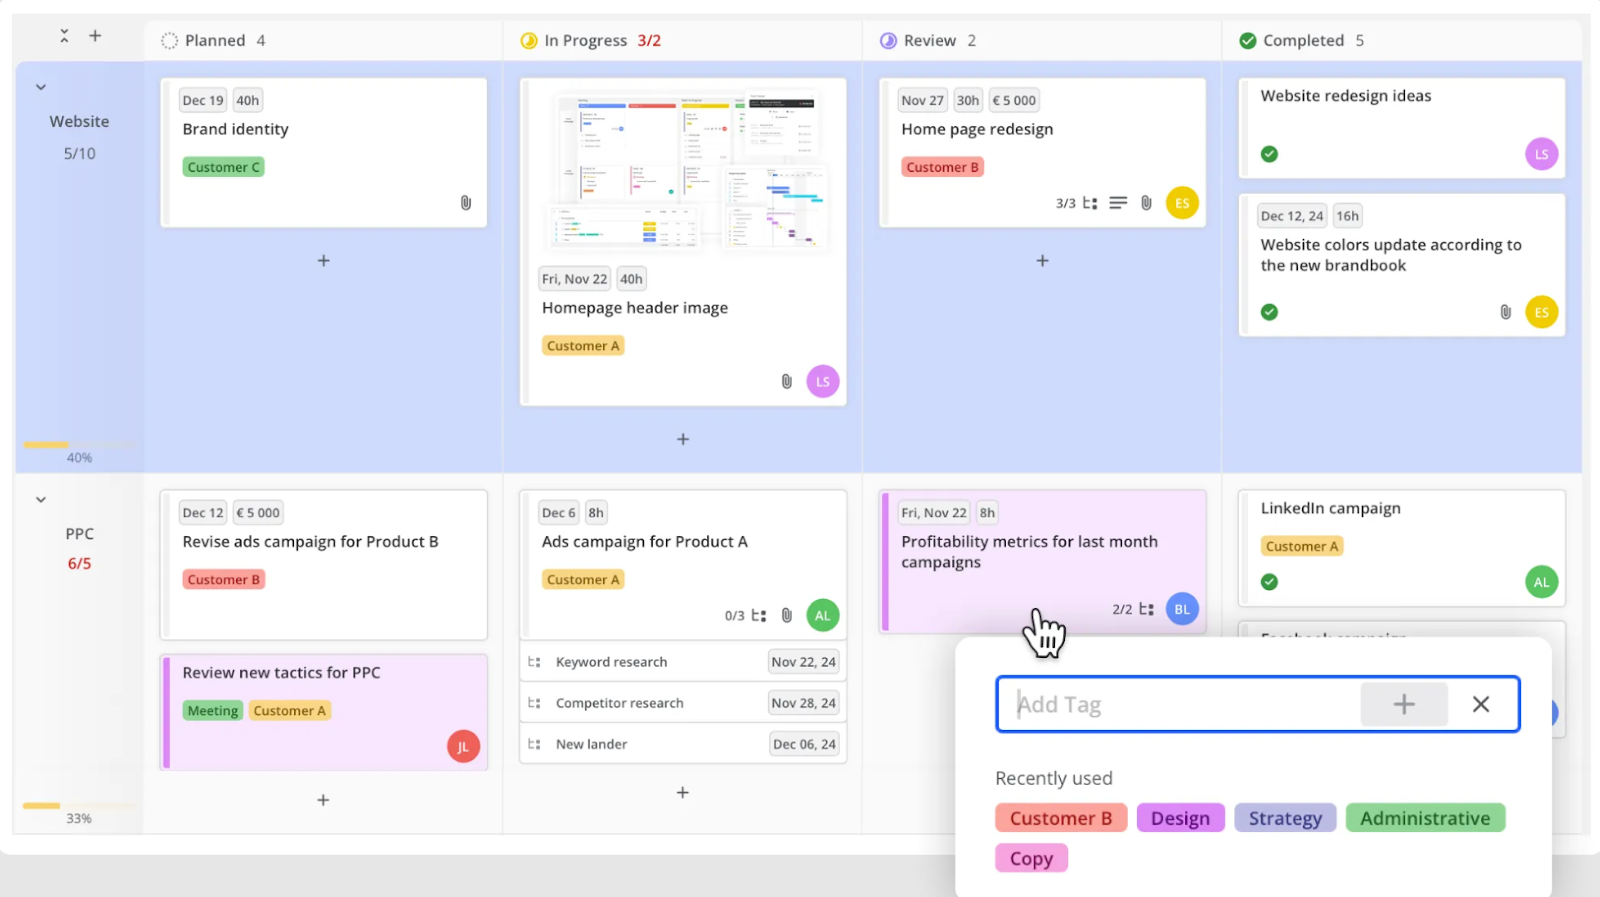Click the plus icon in Add Tag field

pyautogui.click(x=1403, y=705)
